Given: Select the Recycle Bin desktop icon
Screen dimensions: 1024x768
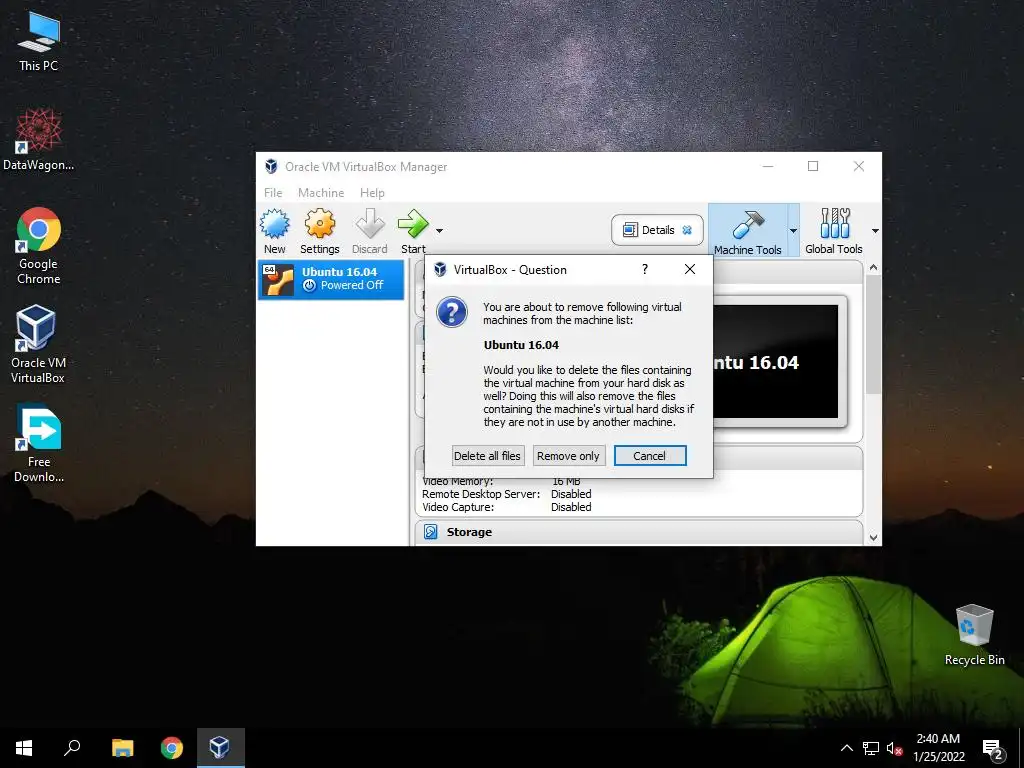Looking at the screenshot, I should (x=974, y=635).
